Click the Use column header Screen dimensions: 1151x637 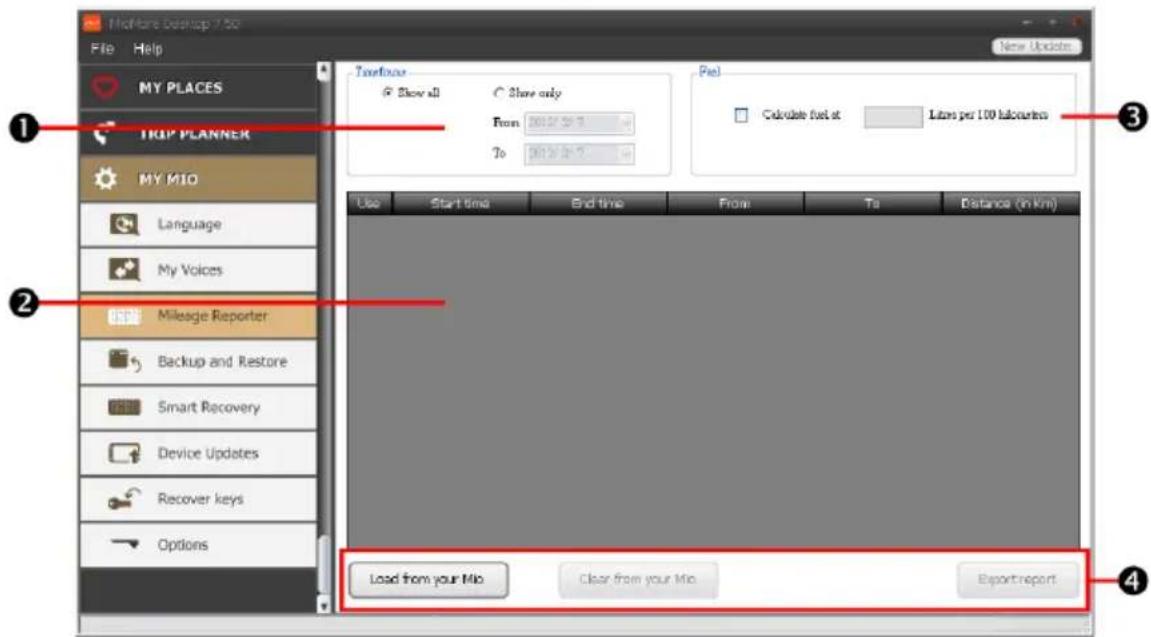point(369,203)
